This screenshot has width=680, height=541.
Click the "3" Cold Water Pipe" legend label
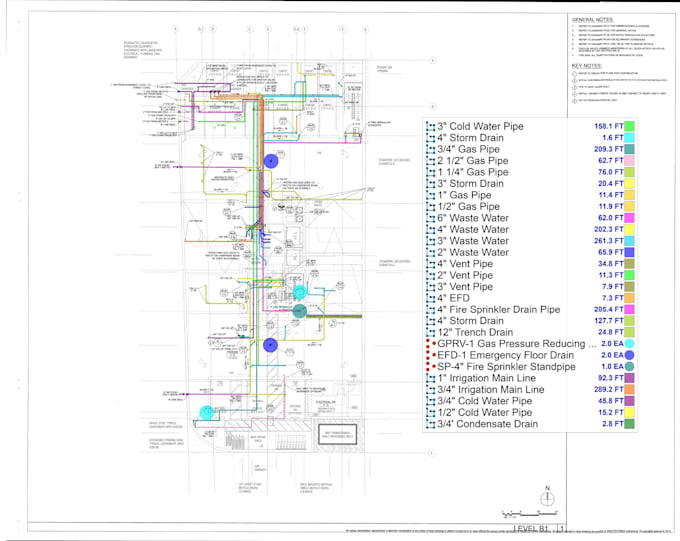click(x=480, y=126)
